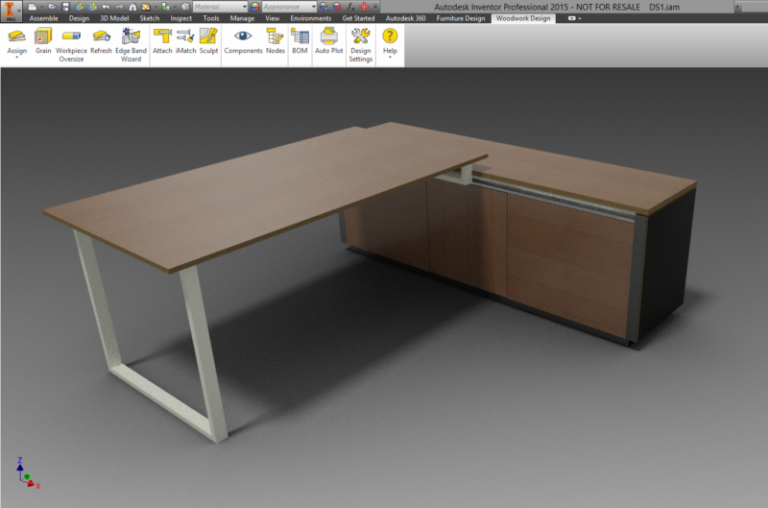The width and height of the screenshot is (768, 508).
Task: Click the Refresh icon in ribbon
Action: pyautogui.click(x=101, y=37)
